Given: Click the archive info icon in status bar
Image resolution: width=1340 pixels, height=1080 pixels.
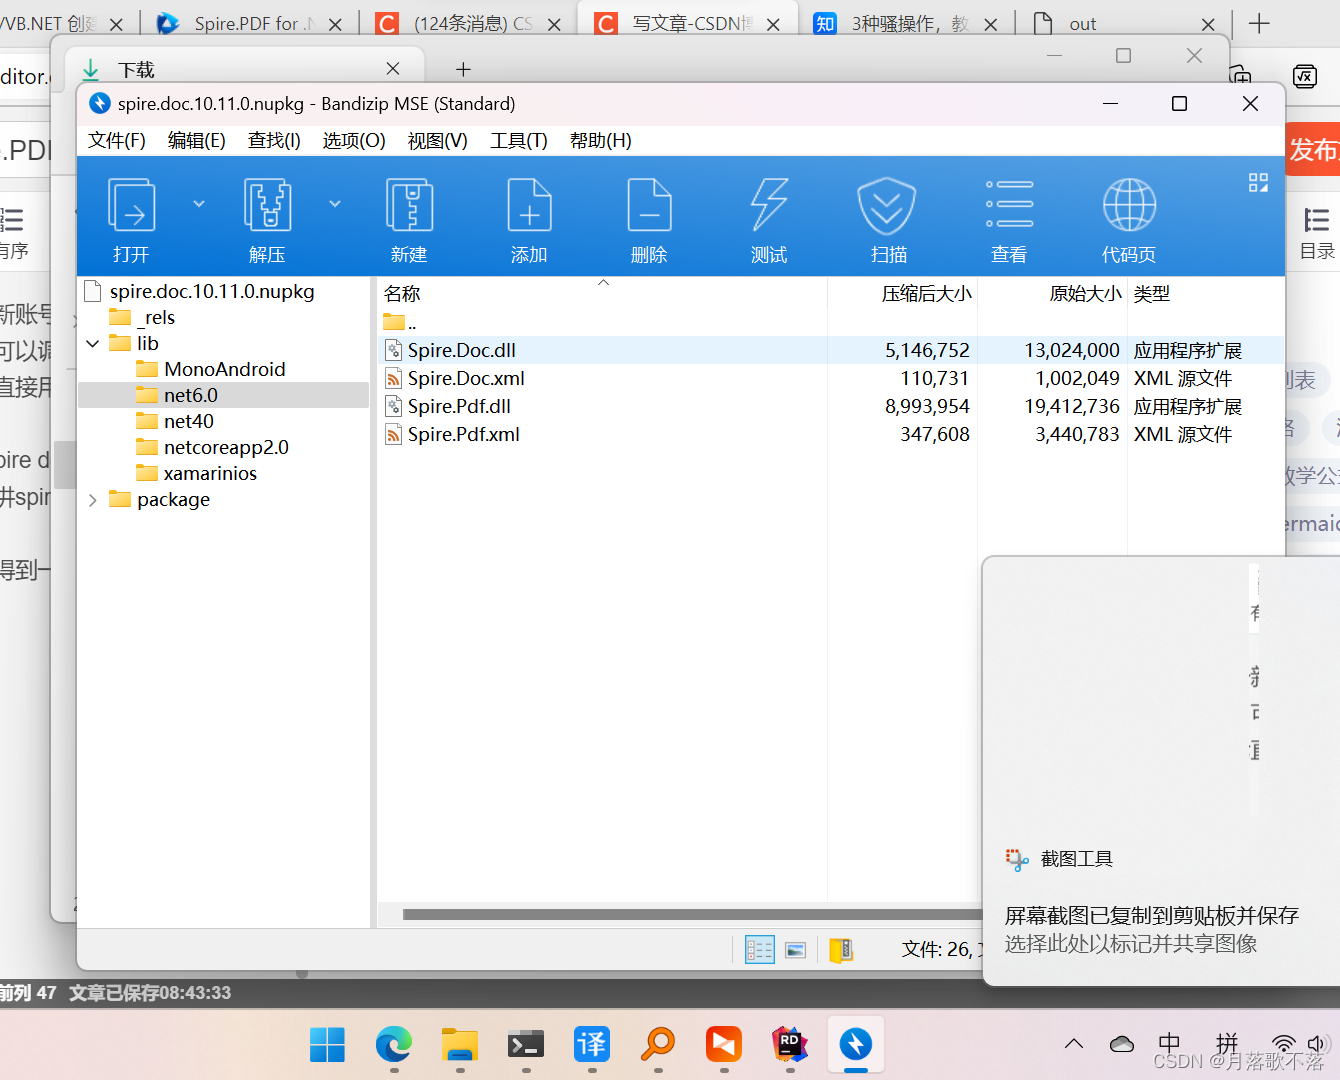Looking at the screenshot, I should tap(841, 949).
